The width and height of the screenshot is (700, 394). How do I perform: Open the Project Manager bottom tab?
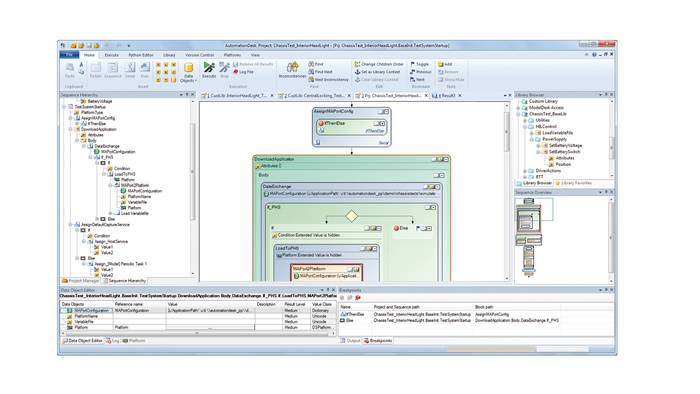pyautogui.click(x=80, y=281)
